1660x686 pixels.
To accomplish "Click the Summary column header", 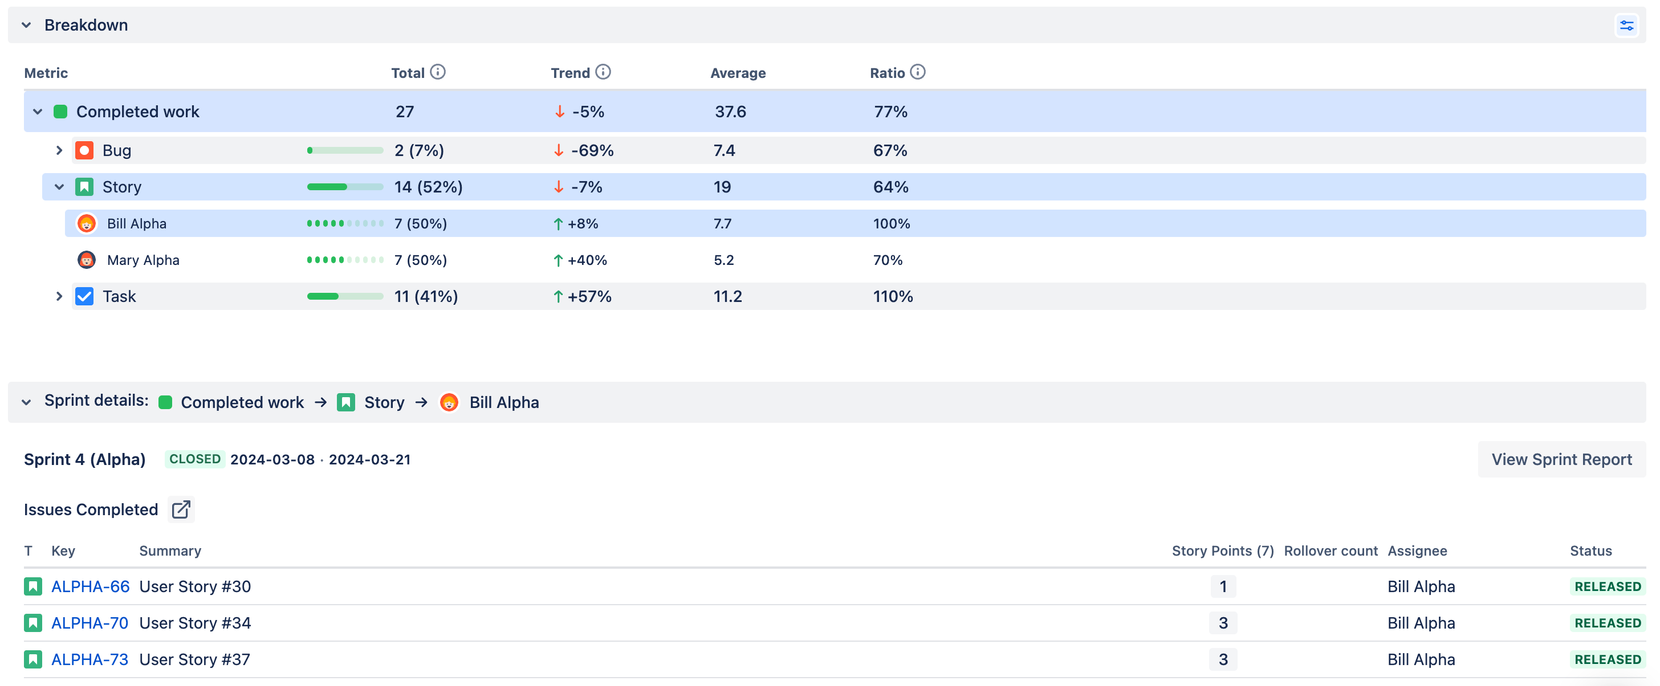I will 170,551.
